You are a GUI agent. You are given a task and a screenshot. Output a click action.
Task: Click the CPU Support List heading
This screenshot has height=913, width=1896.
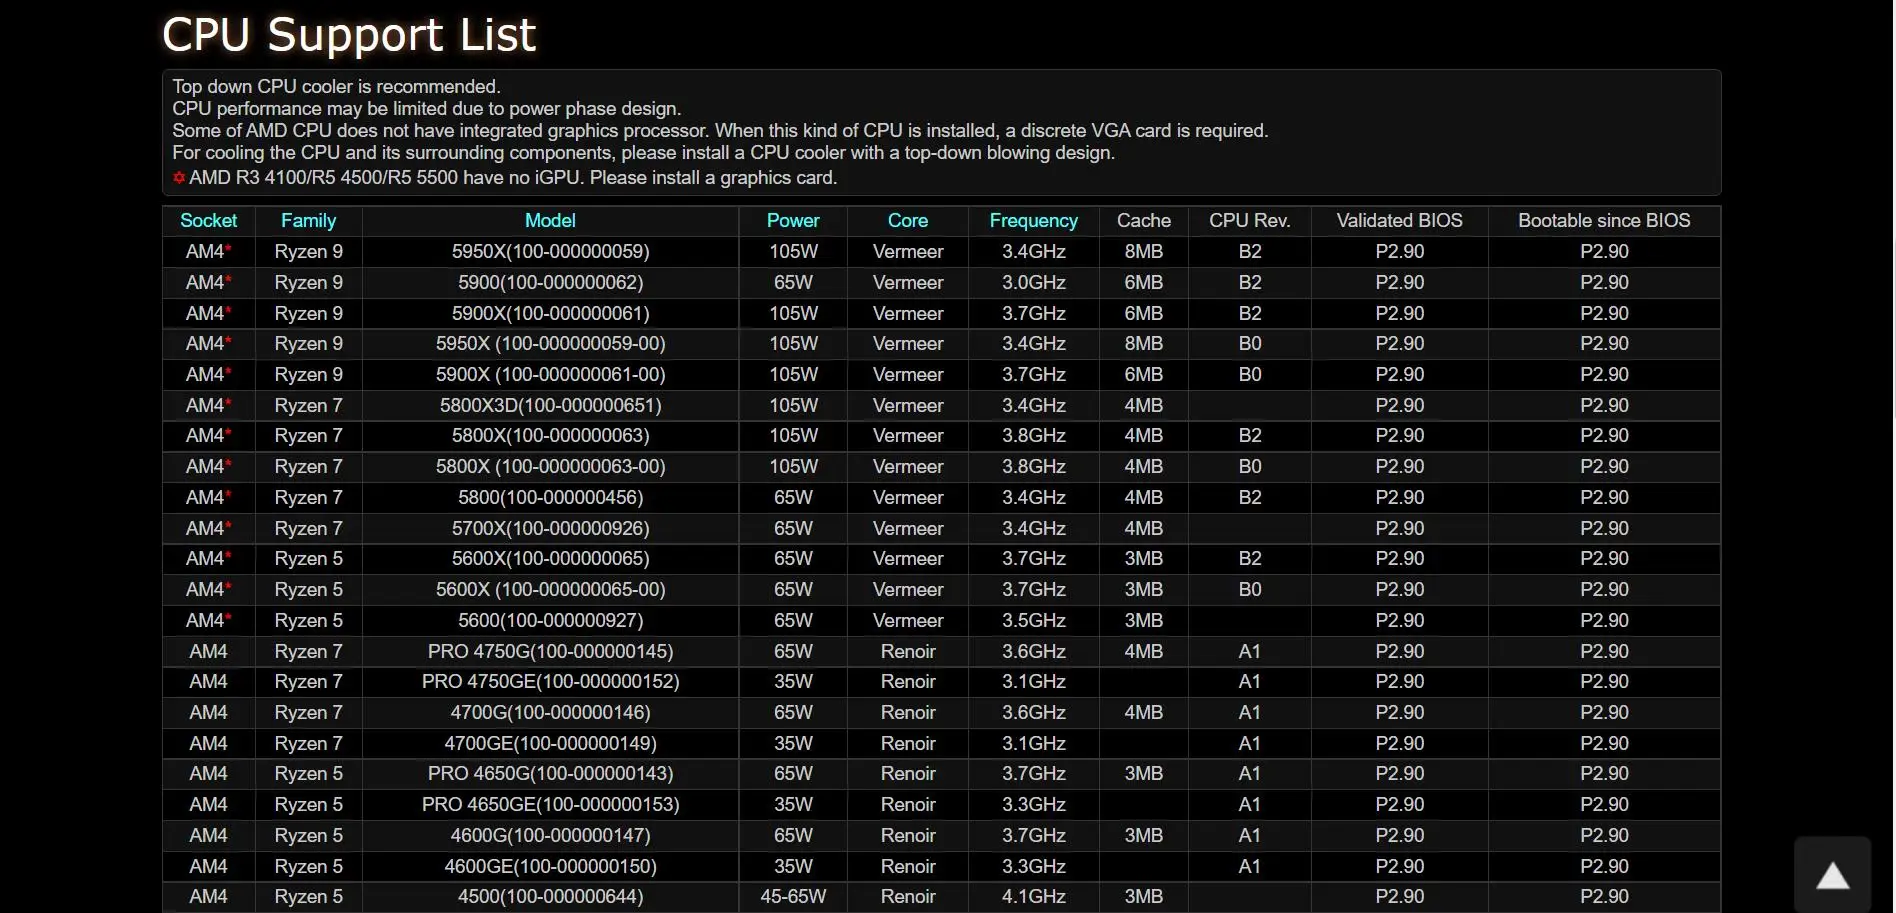[349, 35]
